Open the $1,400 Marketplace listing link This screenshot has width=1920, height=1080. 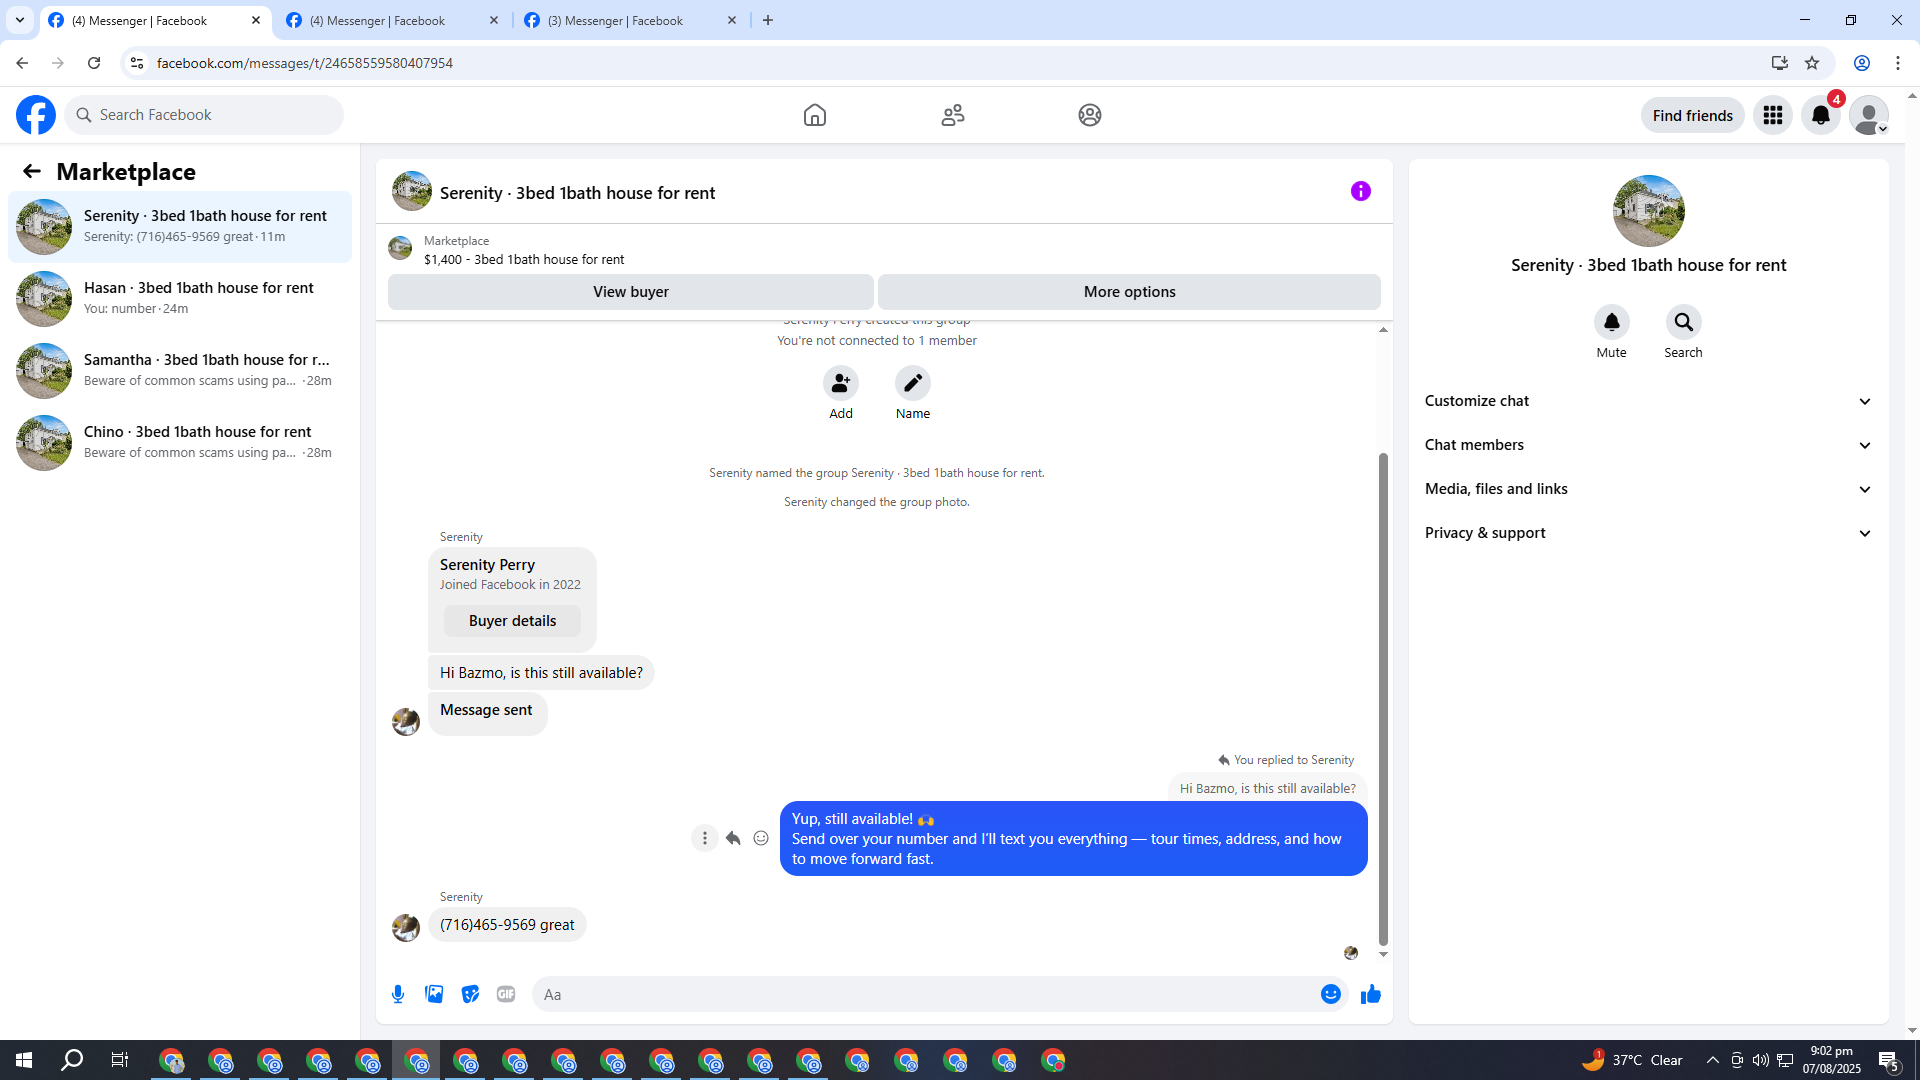click(524, 259)
